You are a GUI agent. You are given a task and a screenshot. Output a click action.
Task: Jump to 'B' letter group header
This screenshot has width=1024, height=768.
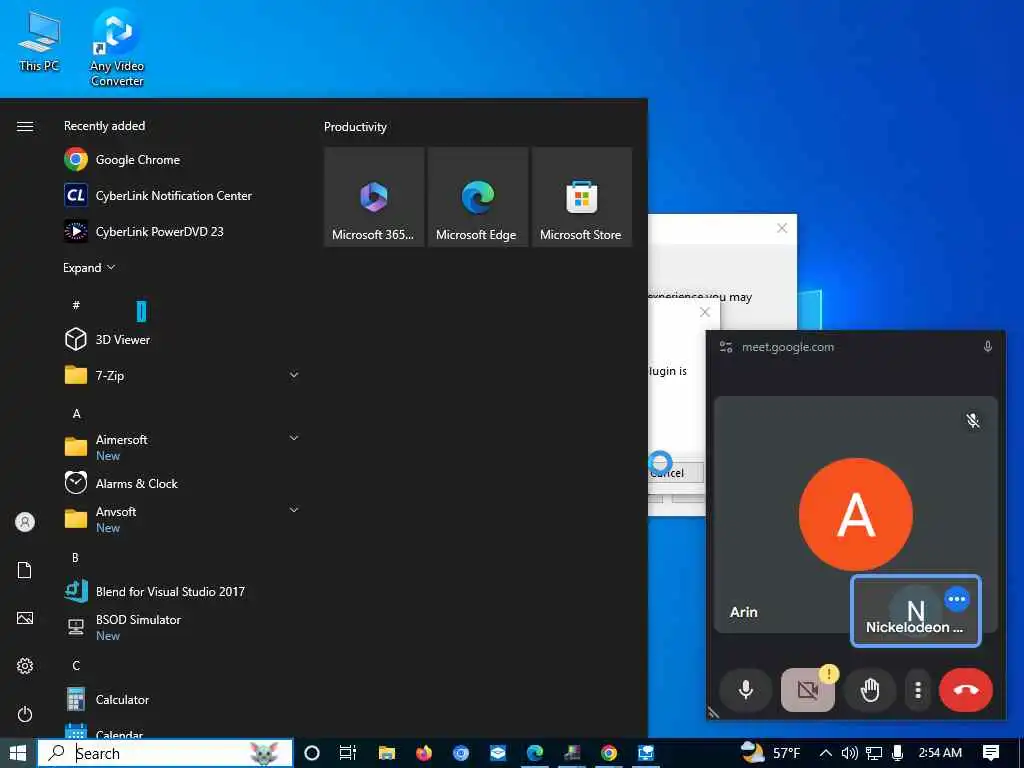tap(75, 558)
